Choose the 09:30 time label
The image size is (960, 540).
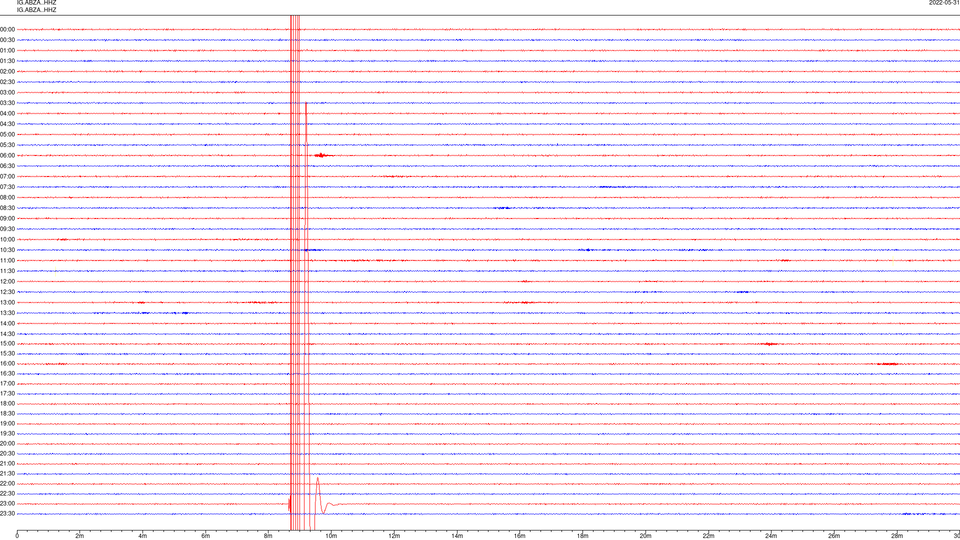7,229
